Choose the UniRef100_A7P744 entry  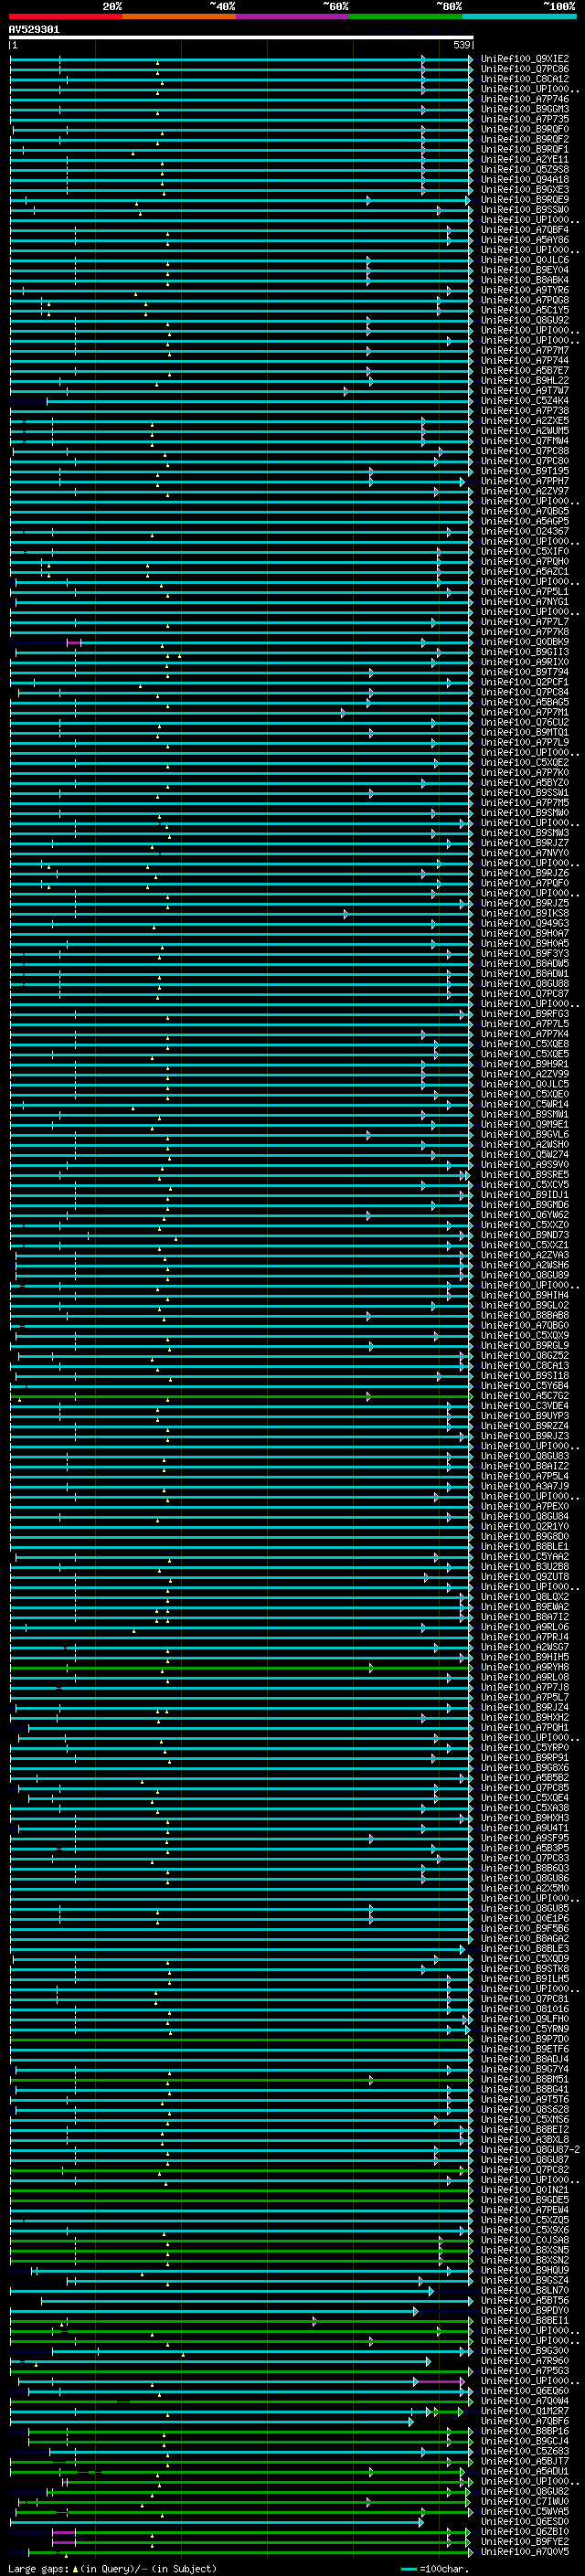coord(525,360)
